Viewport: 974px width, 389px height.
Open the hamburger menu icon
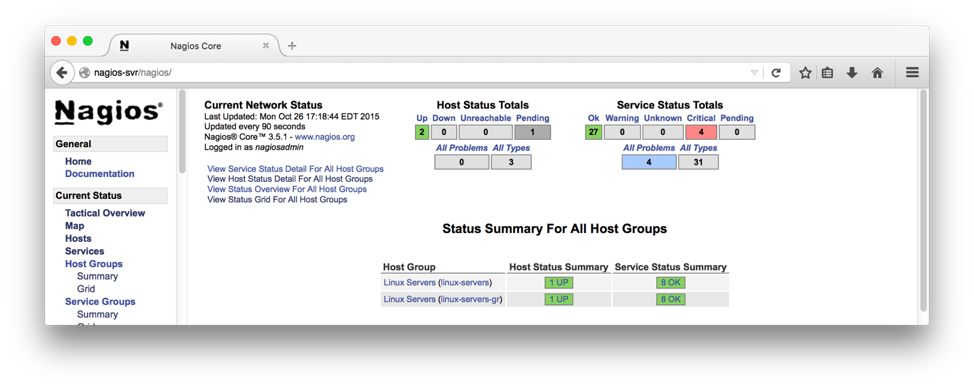[912, 72]
